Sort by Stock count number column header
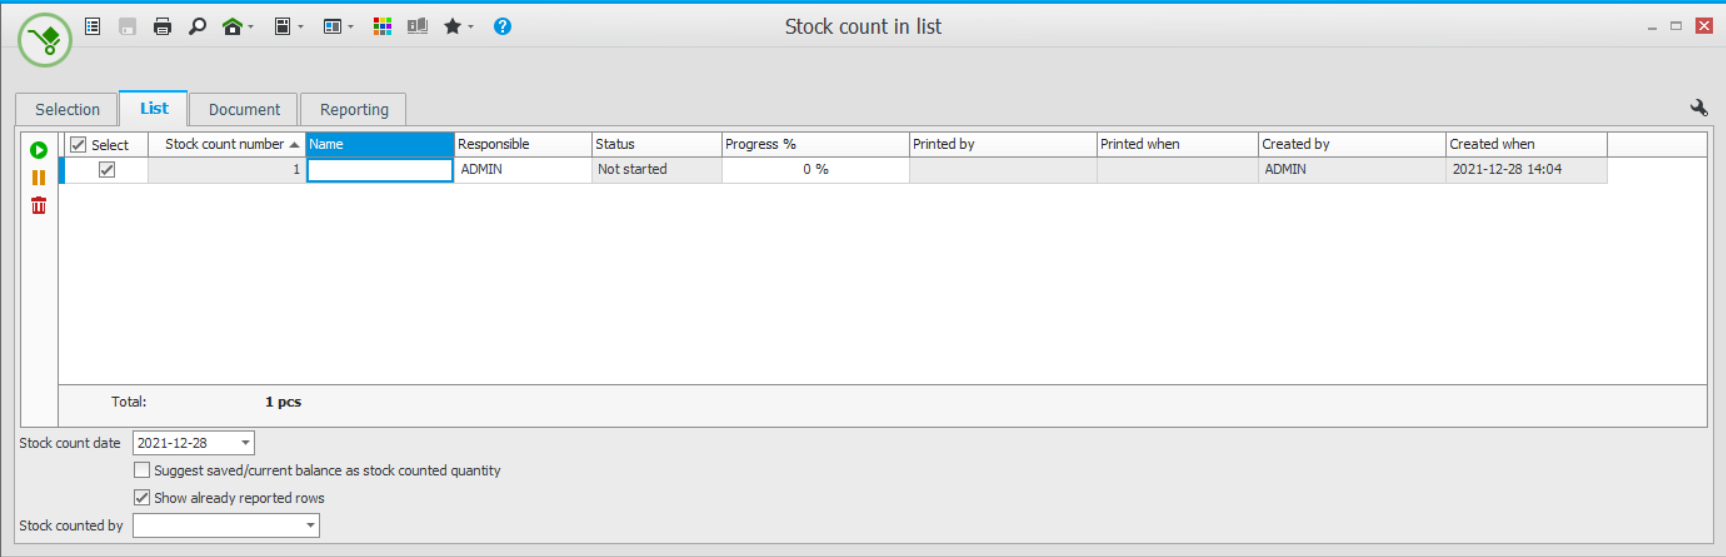Screen dimensions: 1726x557 225,145
